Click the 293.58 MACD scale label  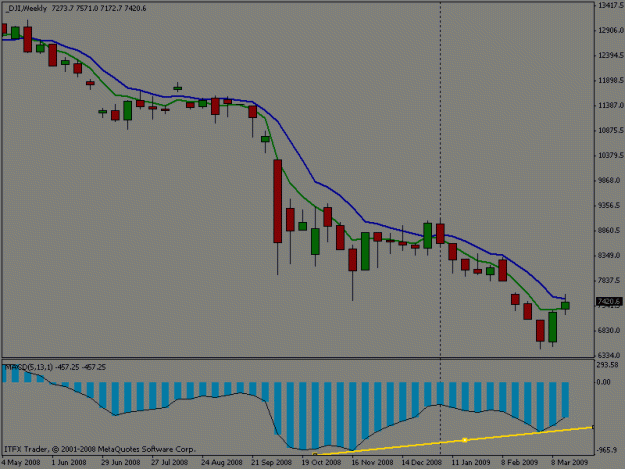(609, 365)
